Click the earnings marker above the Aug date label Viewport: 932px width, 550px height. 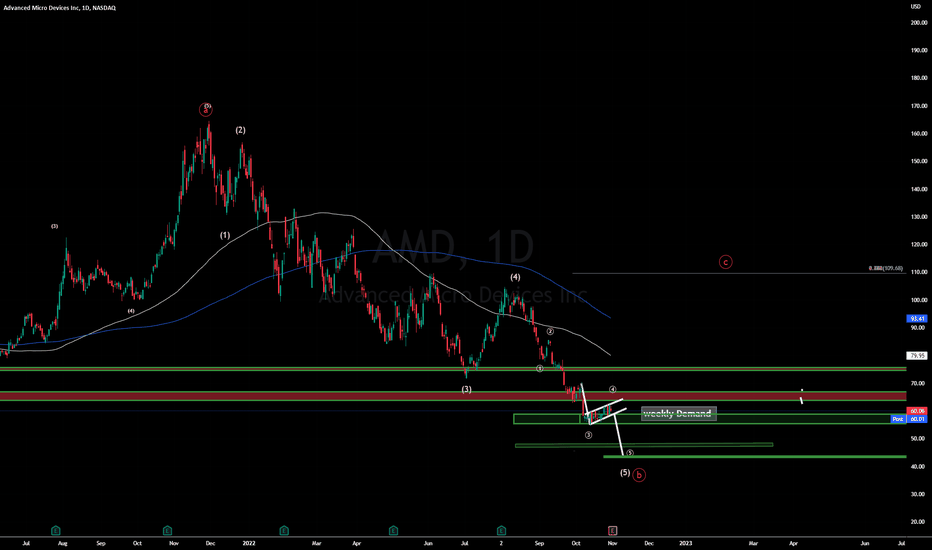(x=55, y=530)
